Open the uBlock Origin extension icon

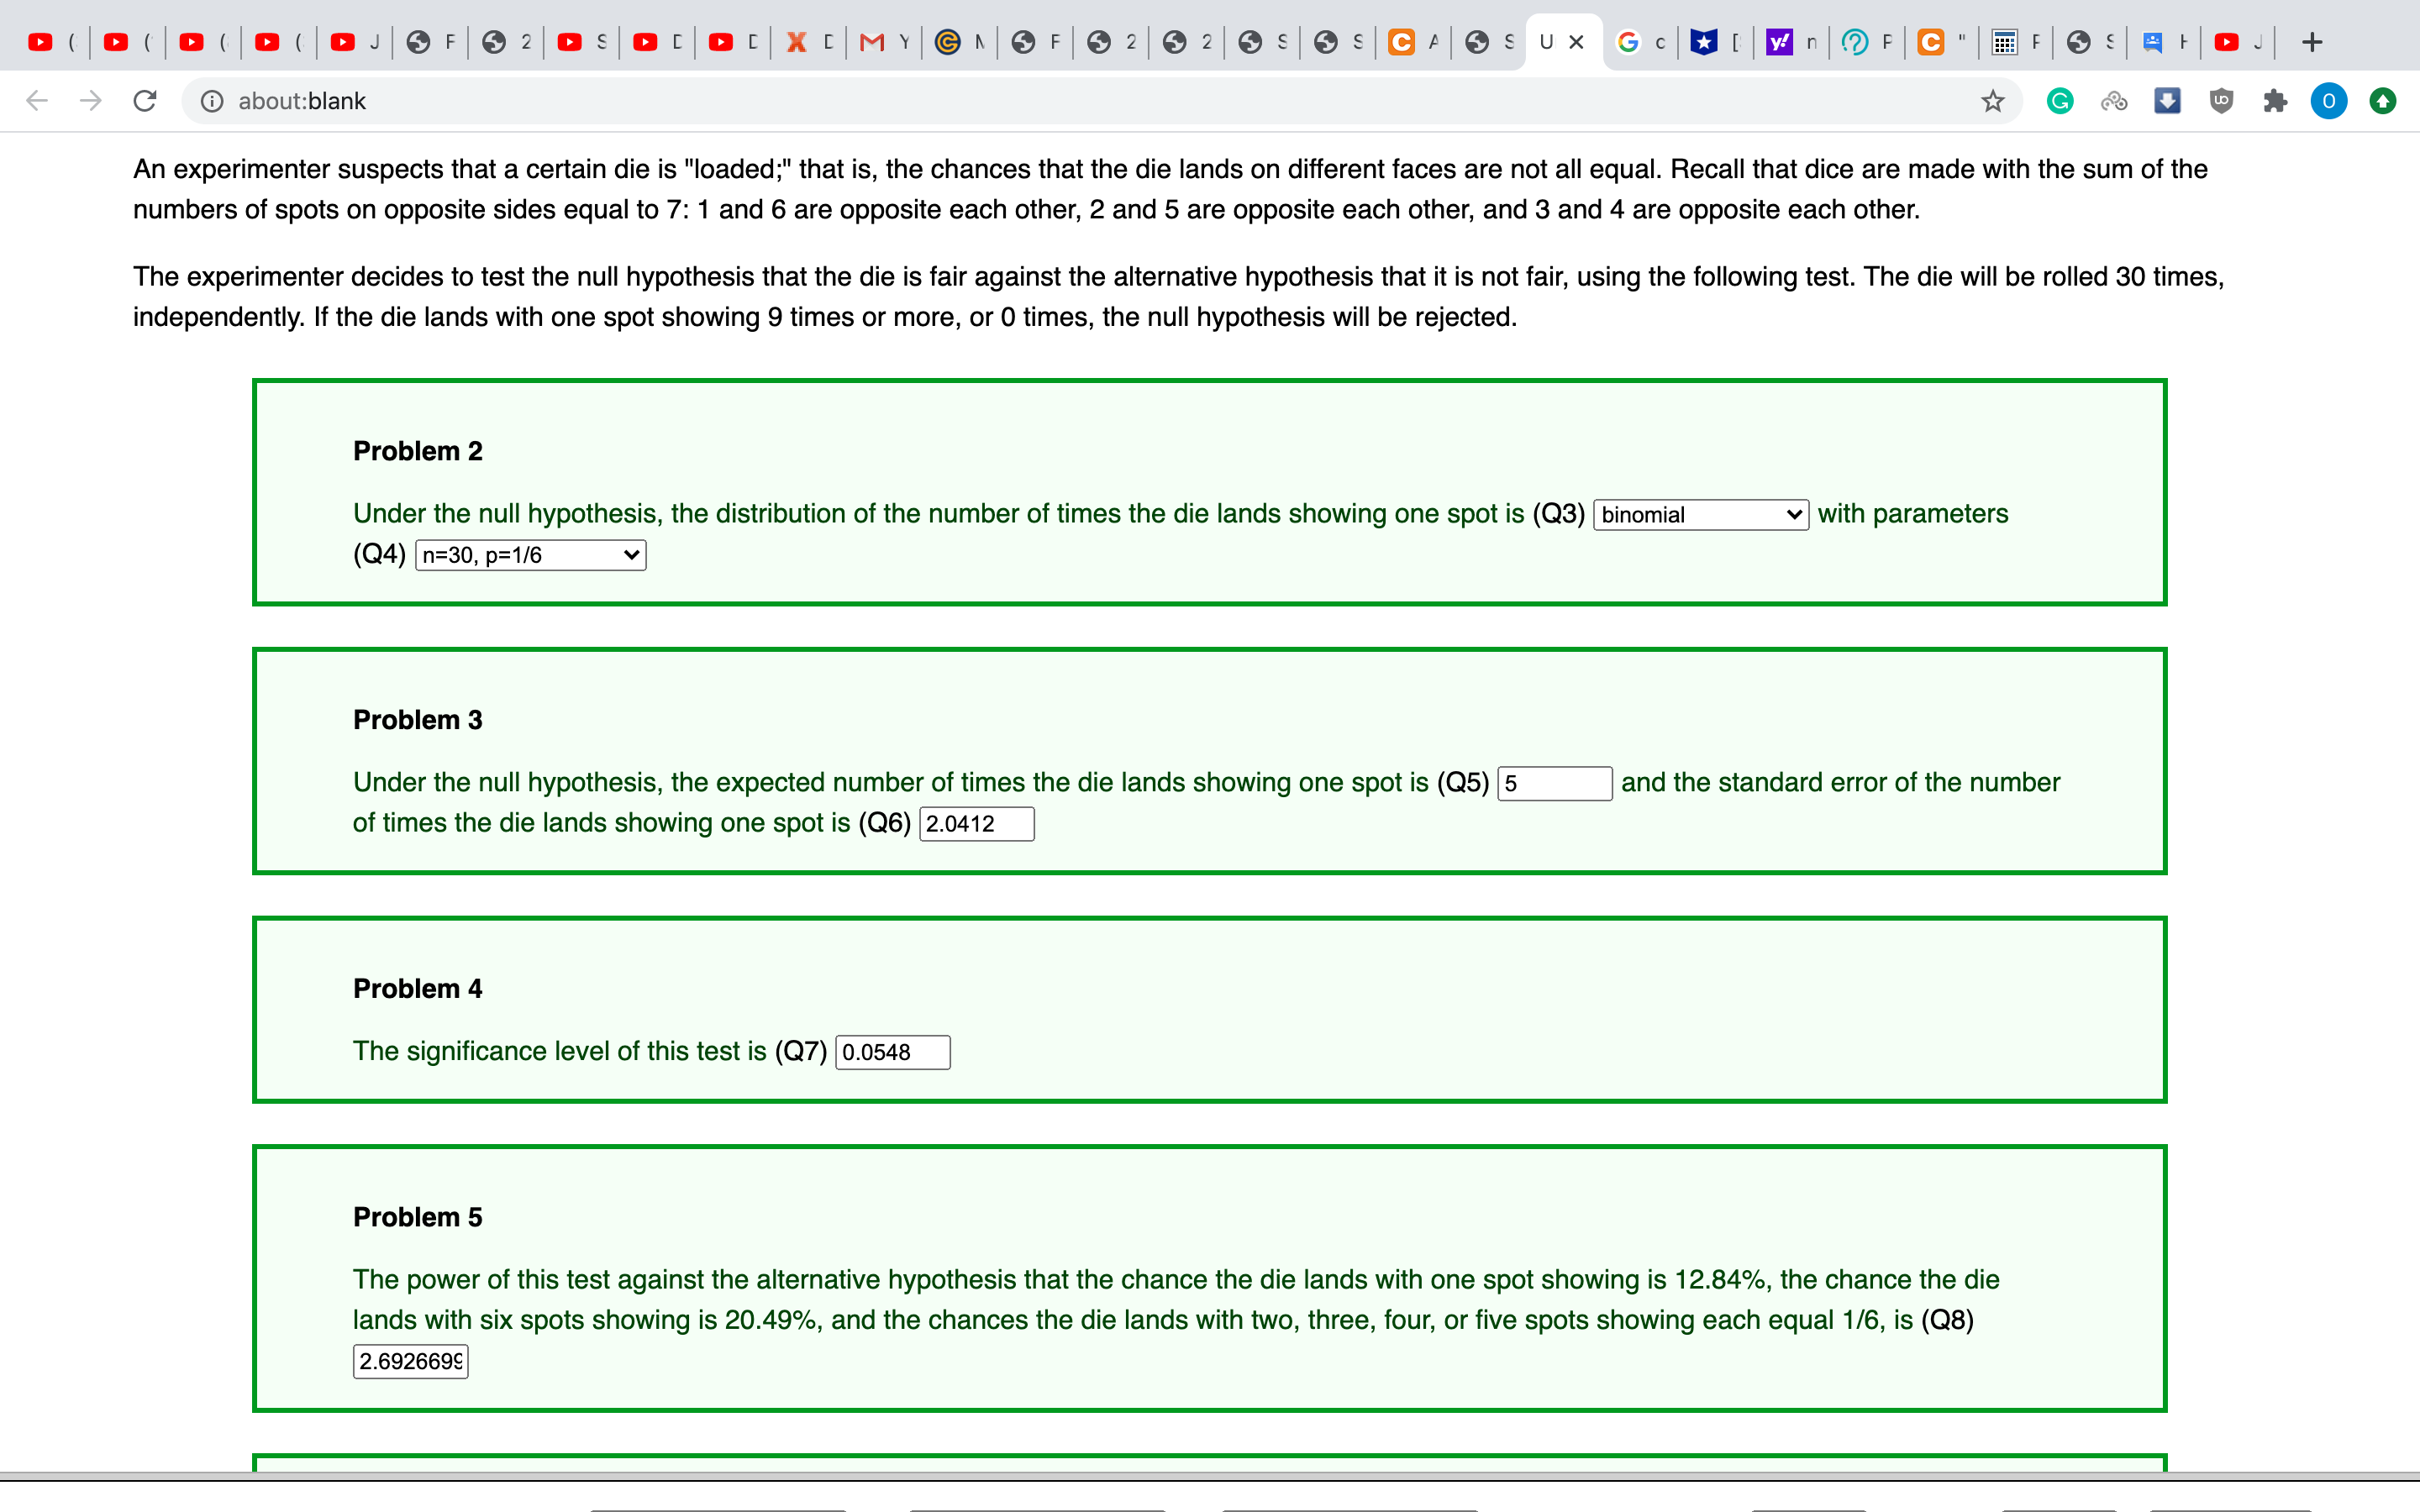(x=2221, y=100)
